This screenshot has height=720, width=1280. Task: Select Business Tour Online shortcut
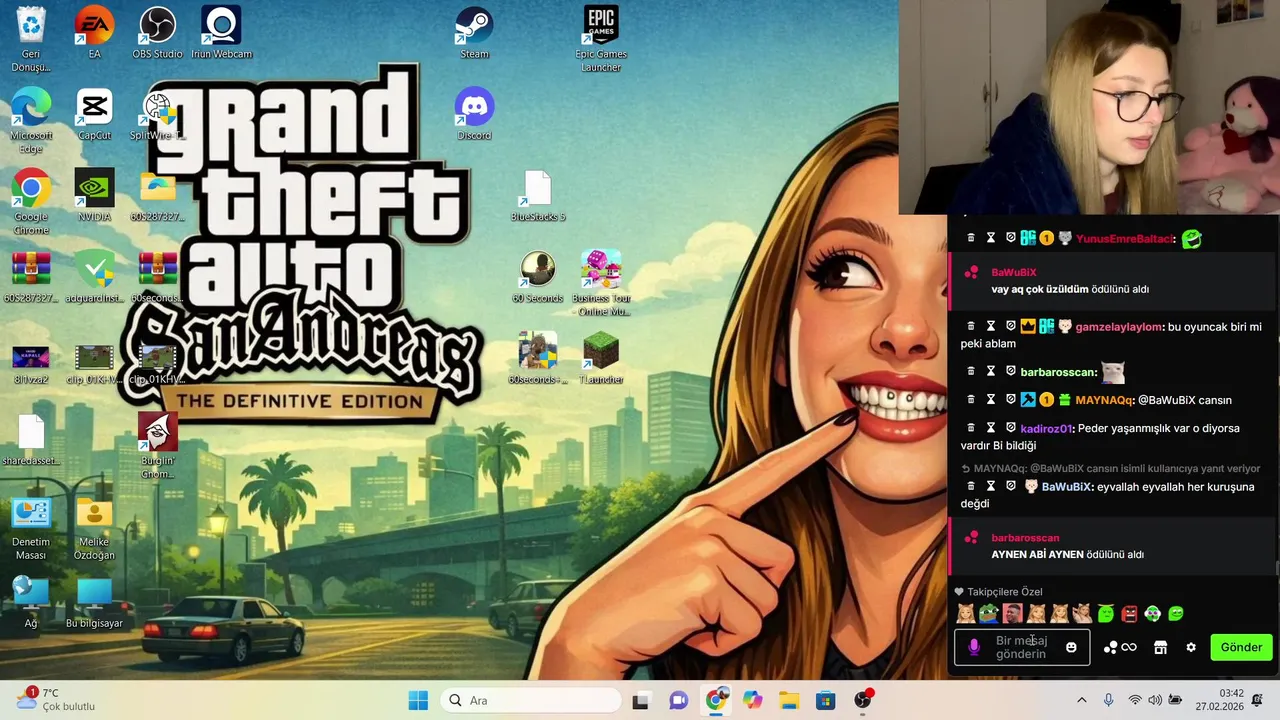600,282
